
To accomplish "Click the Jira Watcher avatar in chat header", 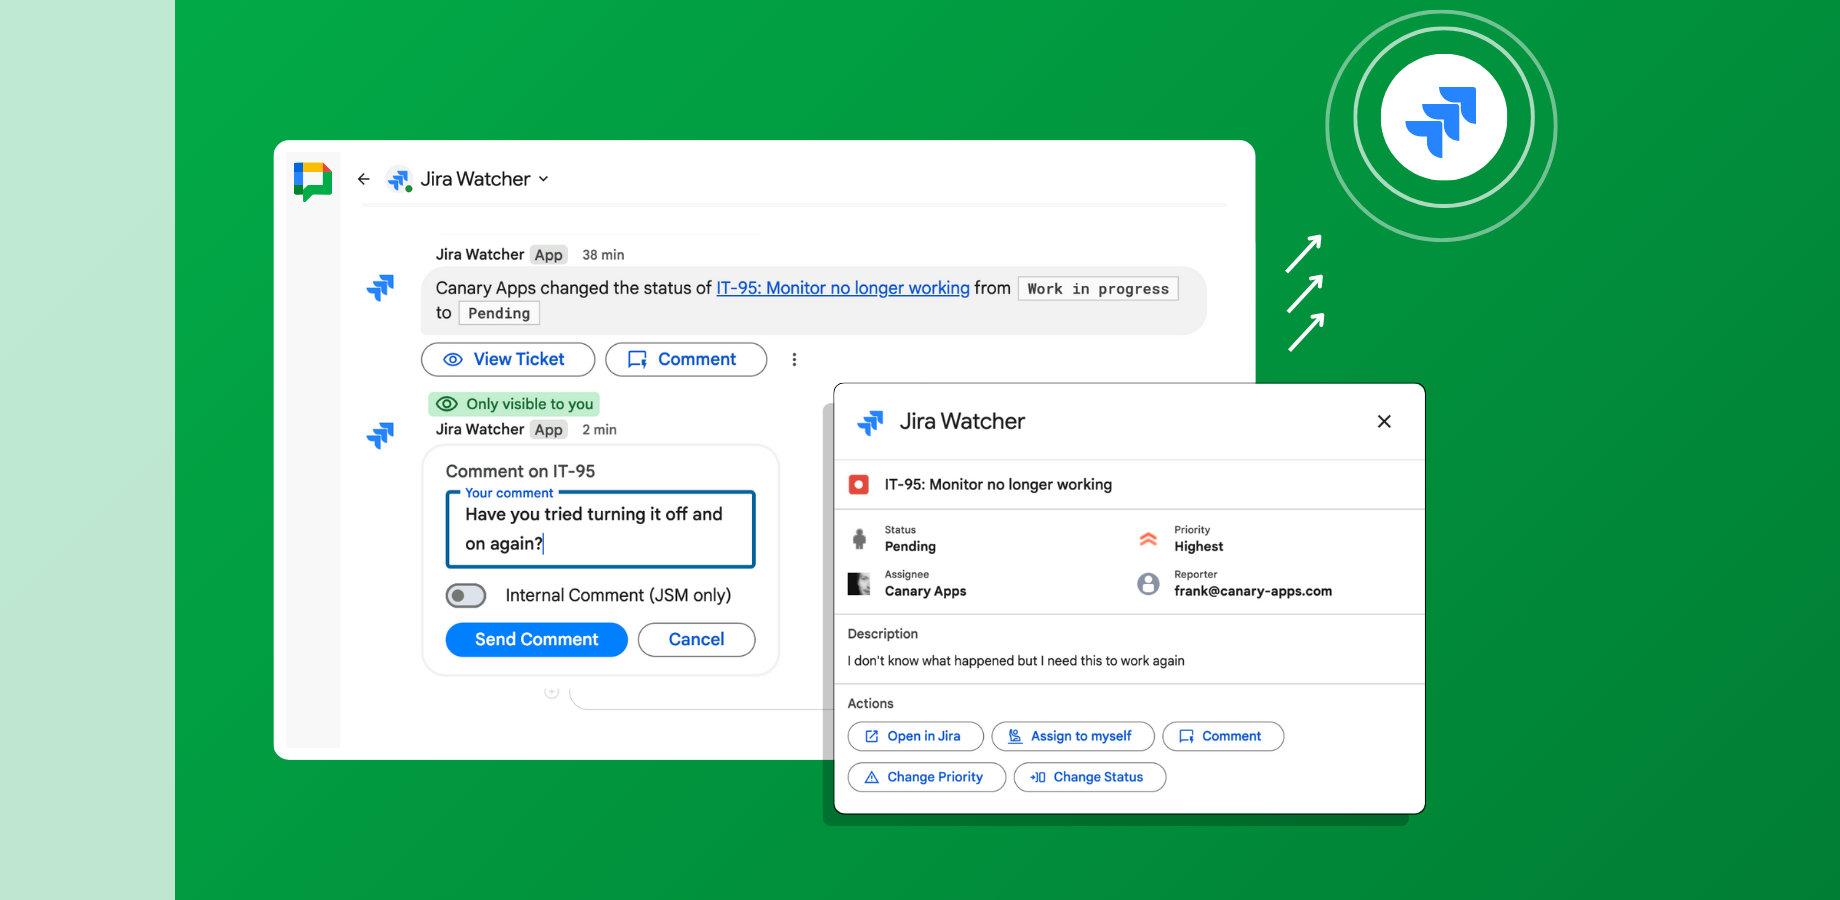I will tap(399, 179).
